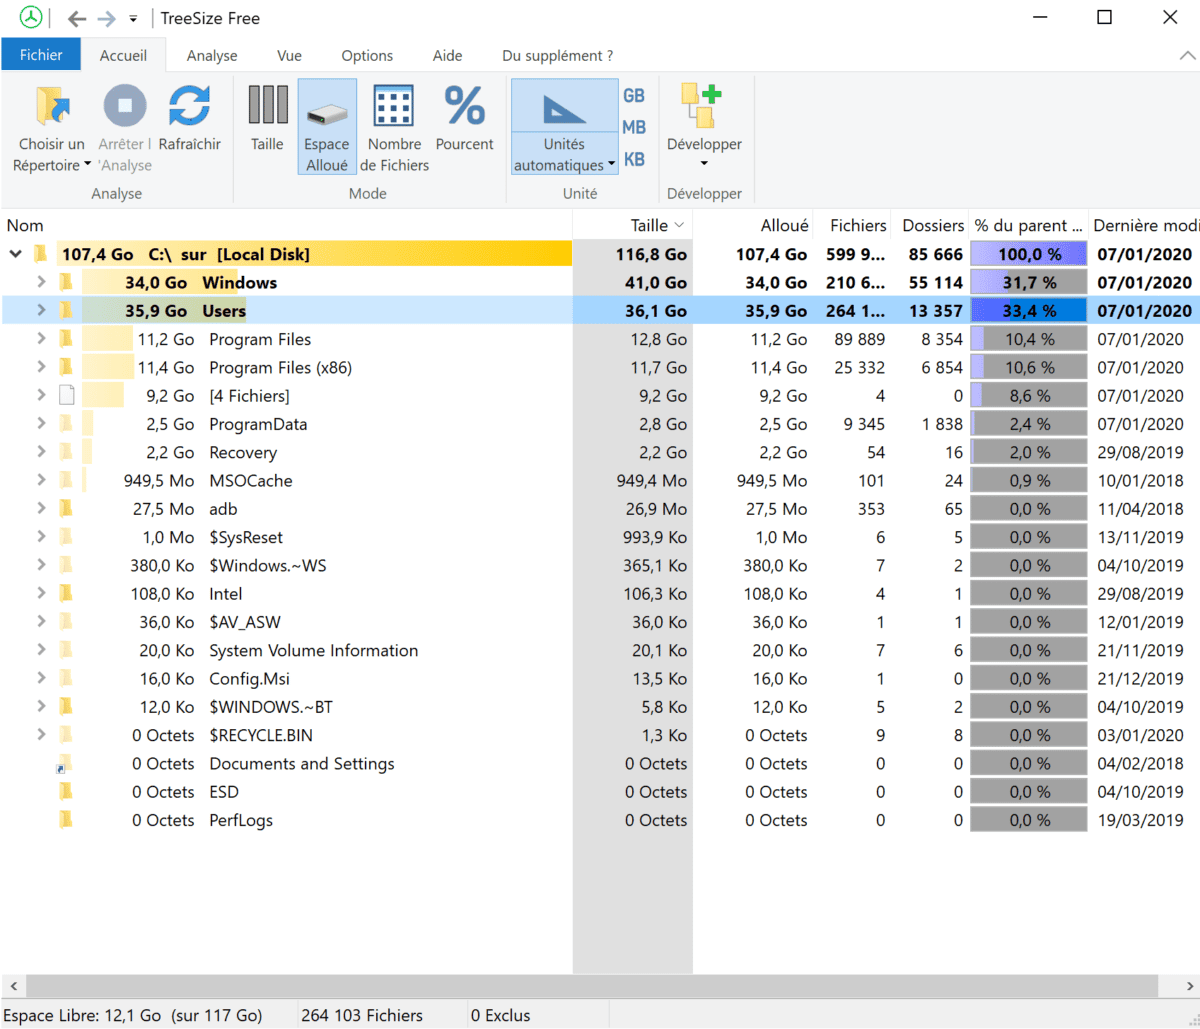Expand the Windows folder tree node
The width and height of the screenshot is (1200, 1029).
pyautogui.click(x=41, y=282)
